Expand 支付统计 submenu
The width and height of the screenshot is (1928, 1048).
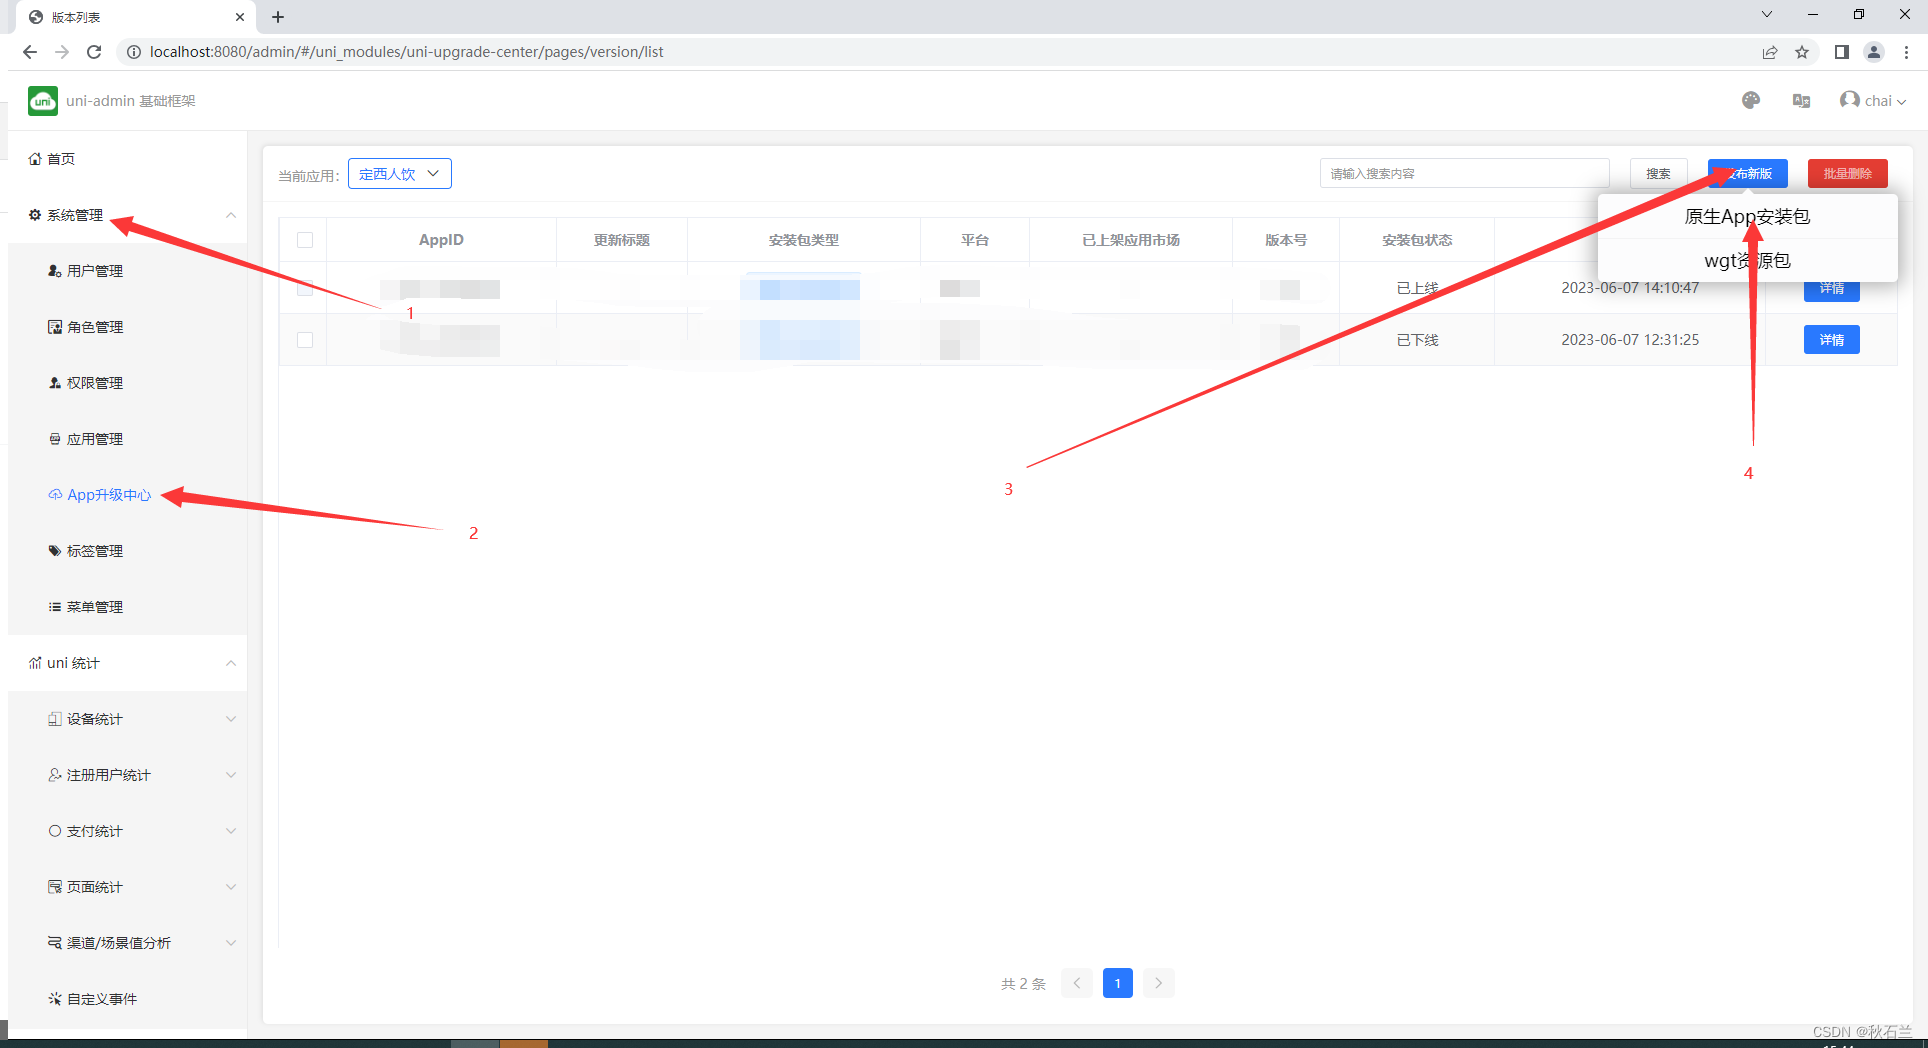tap(128, 831)
